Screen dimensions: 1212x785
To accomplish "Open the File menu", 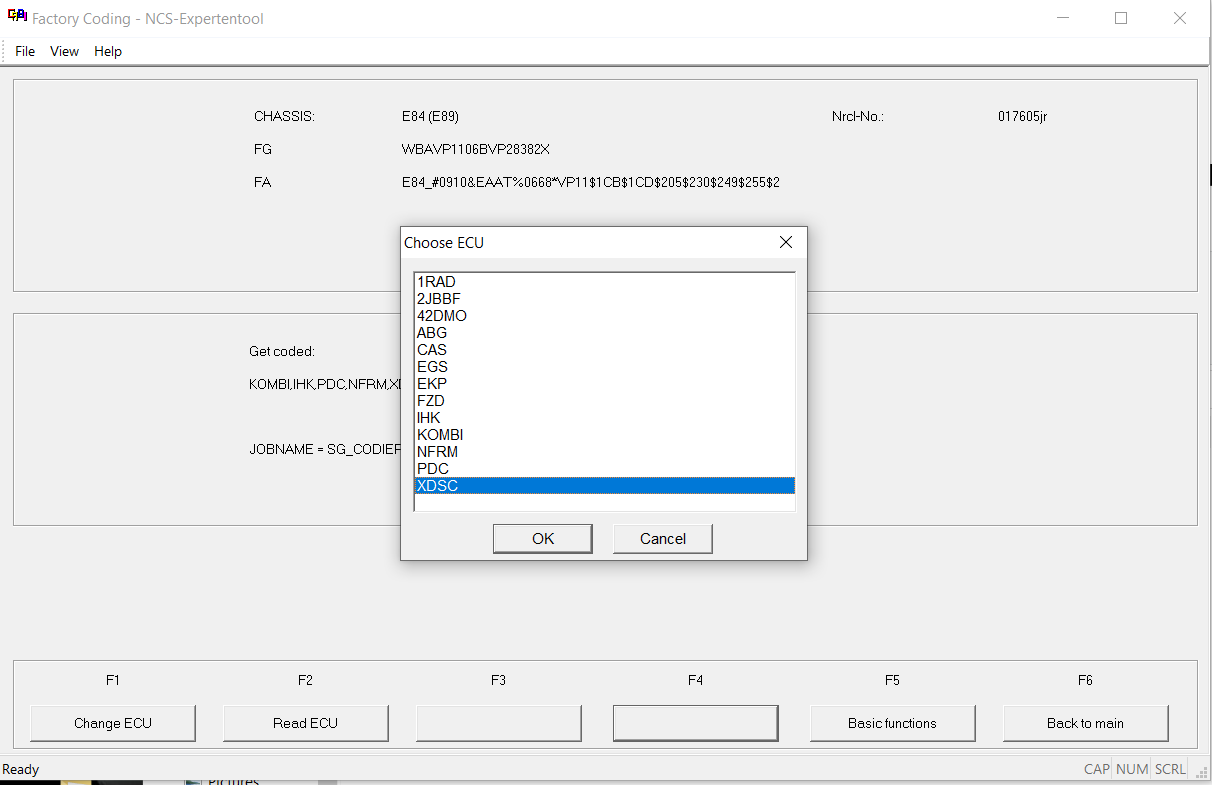I will (x=25, y=51).
